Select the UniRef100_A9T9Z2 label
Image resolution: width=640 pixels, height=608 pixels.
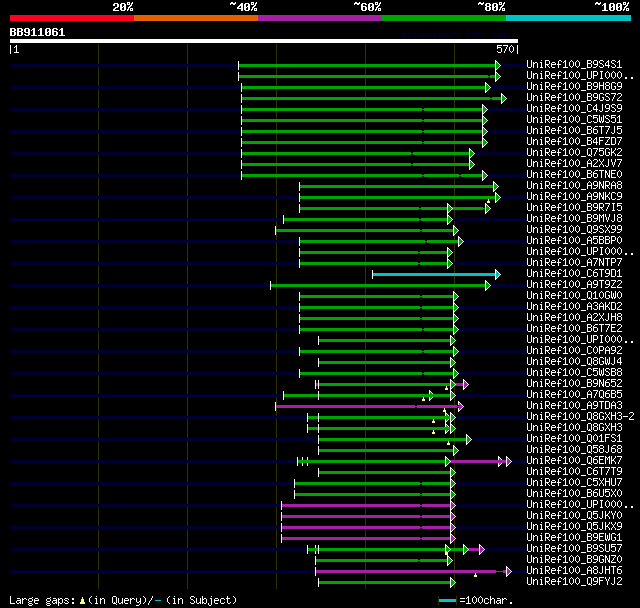coord(574,285)
